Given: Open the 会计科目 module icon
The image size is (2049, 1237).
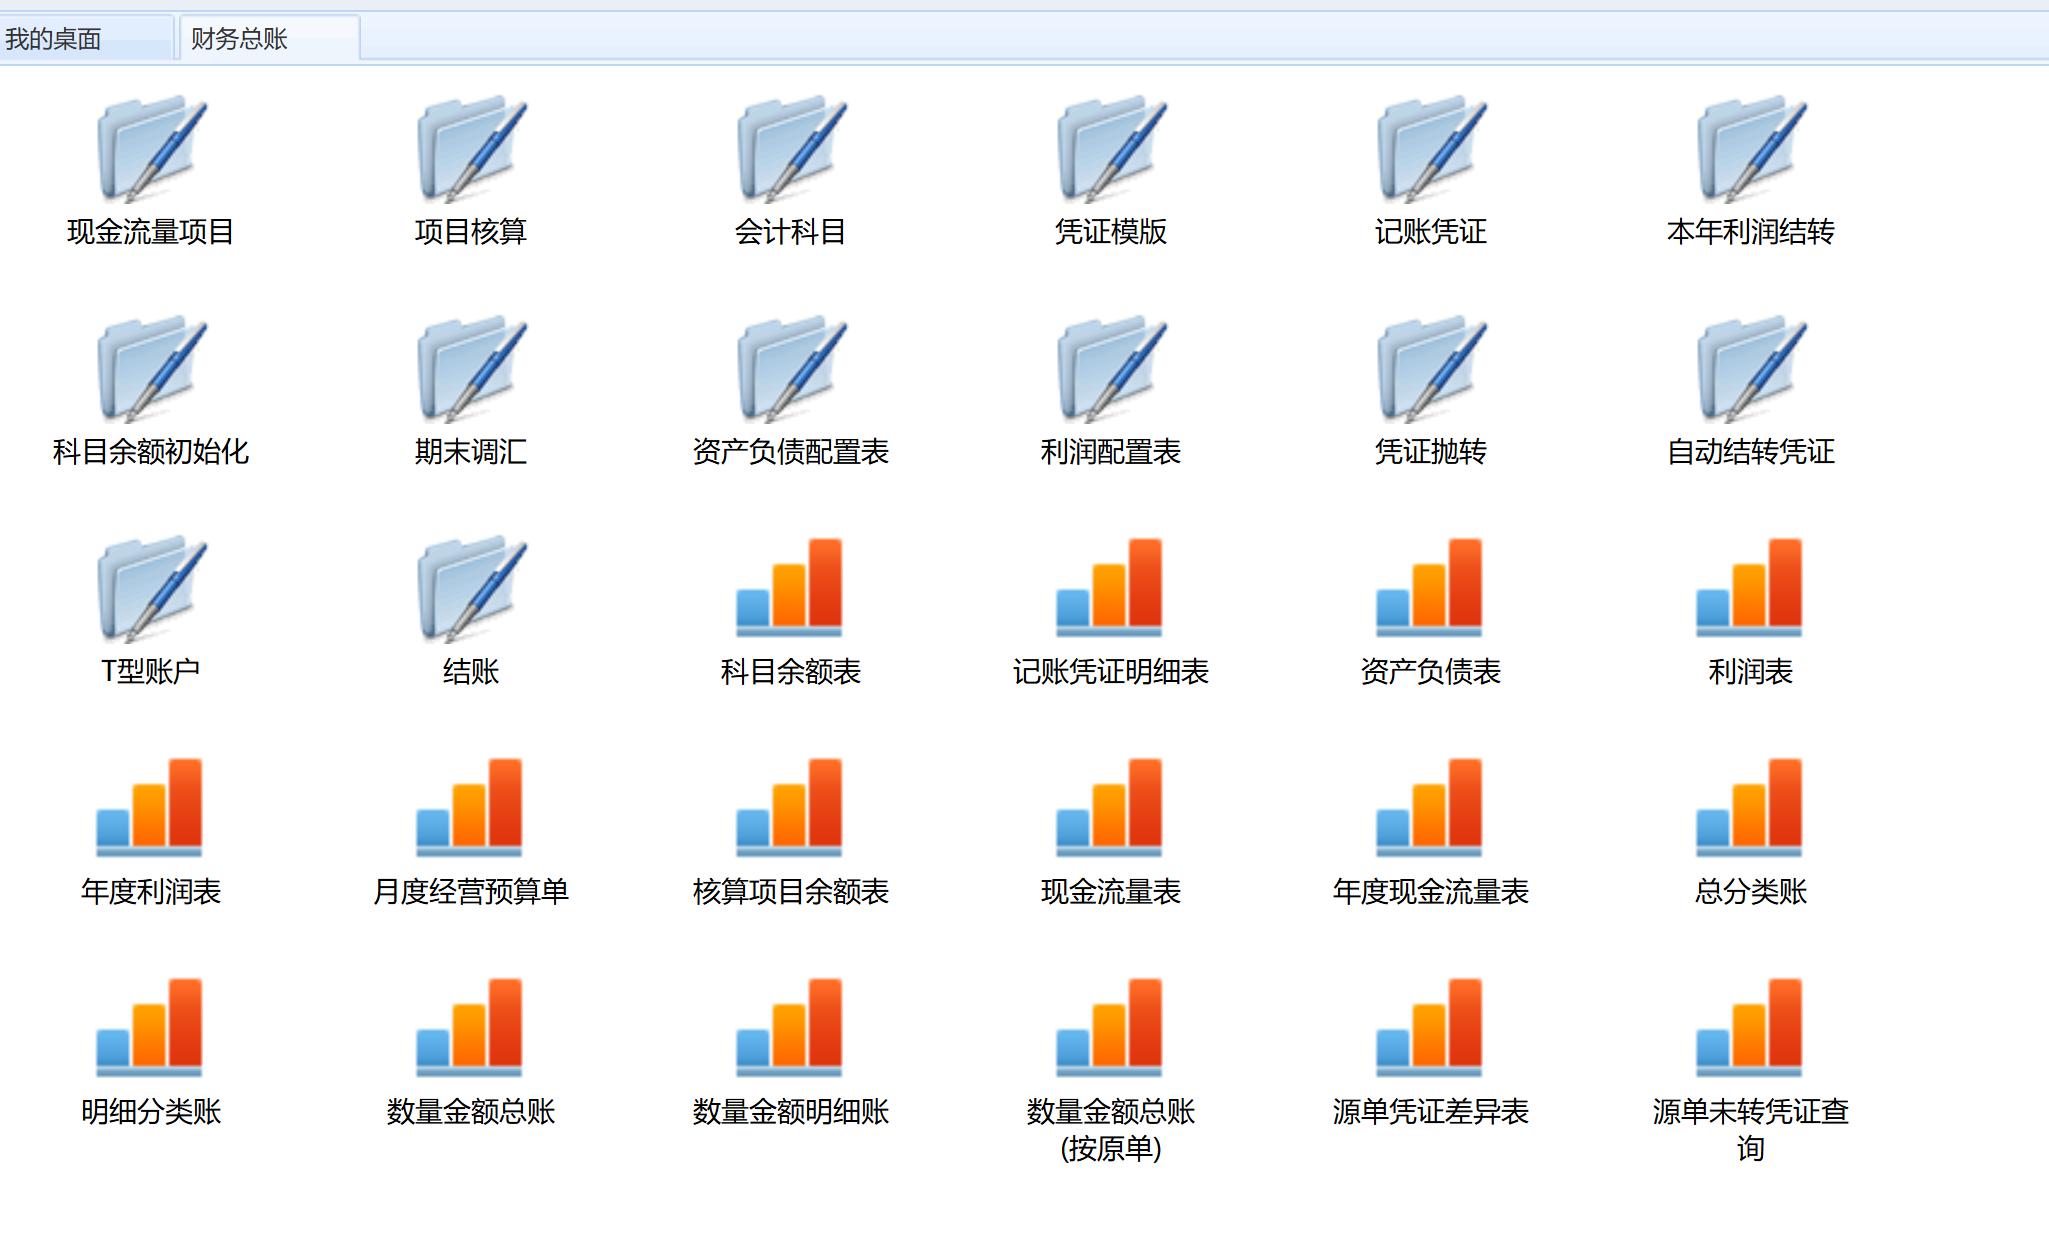Looking at the screenshot, I should [790, 150].
